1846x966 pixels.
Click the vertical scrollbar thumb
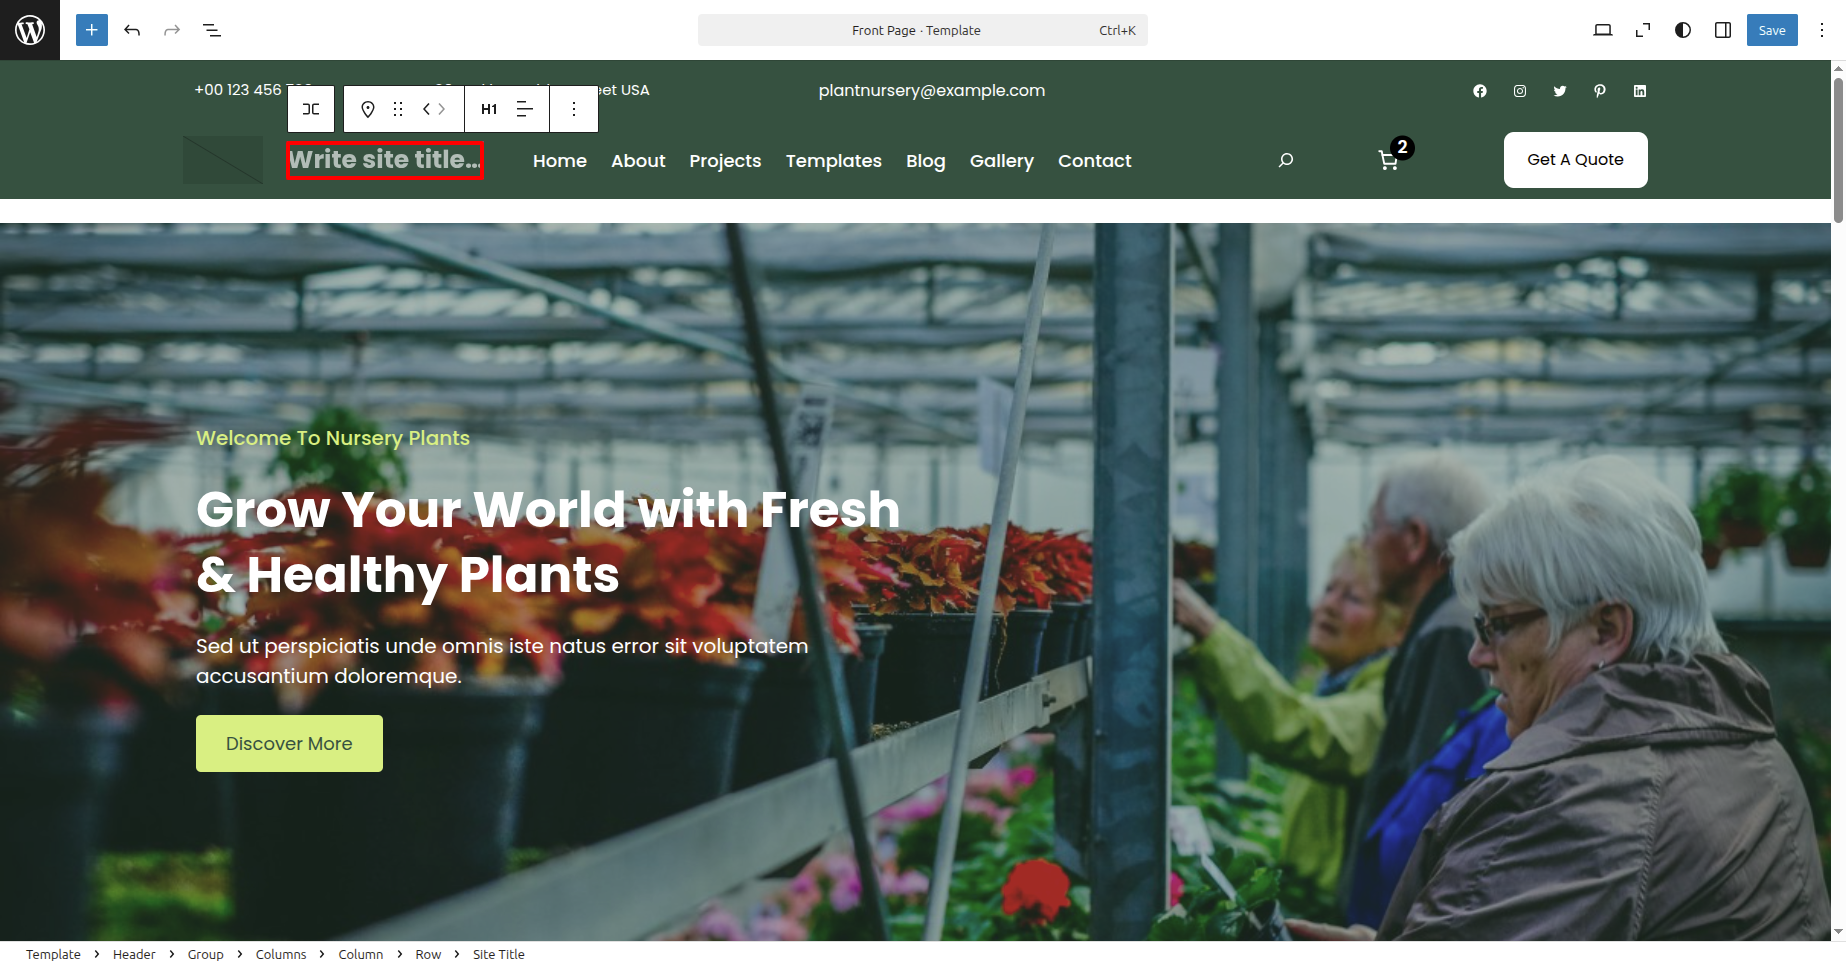coord(1838,150)
